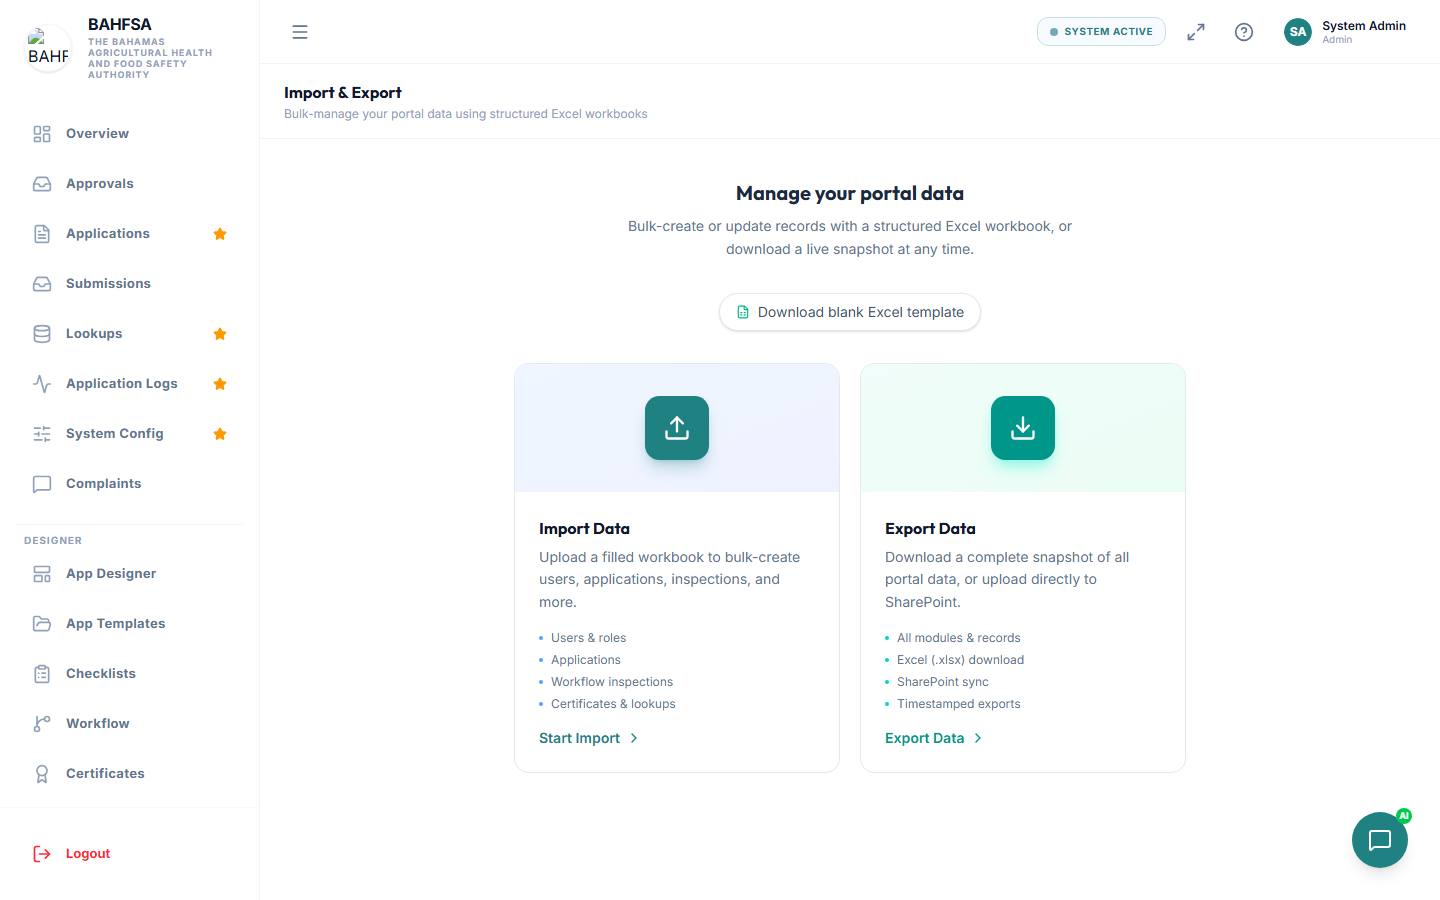Click the Certificates ribbon icon
1440x900 pixels.
[42, 774]
